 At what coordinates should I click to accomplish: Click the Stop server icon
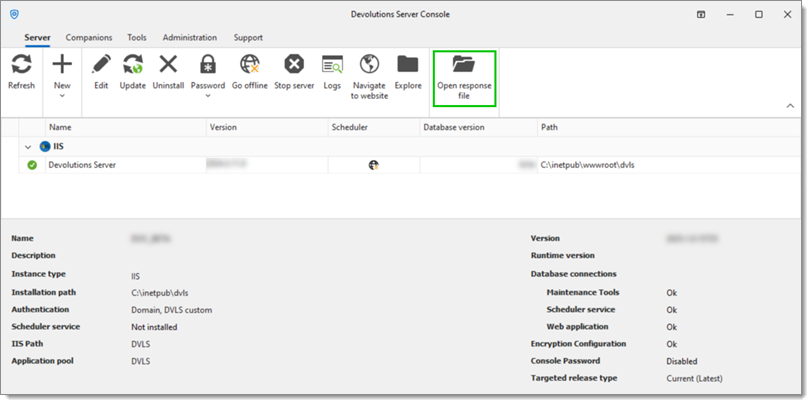coord(294,65)
